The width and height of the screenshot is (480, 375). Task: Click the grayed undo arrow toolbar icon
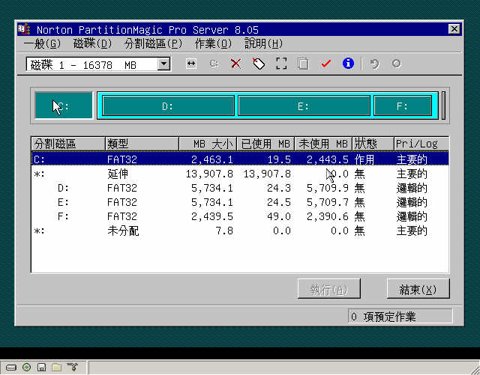click(374, 63)
